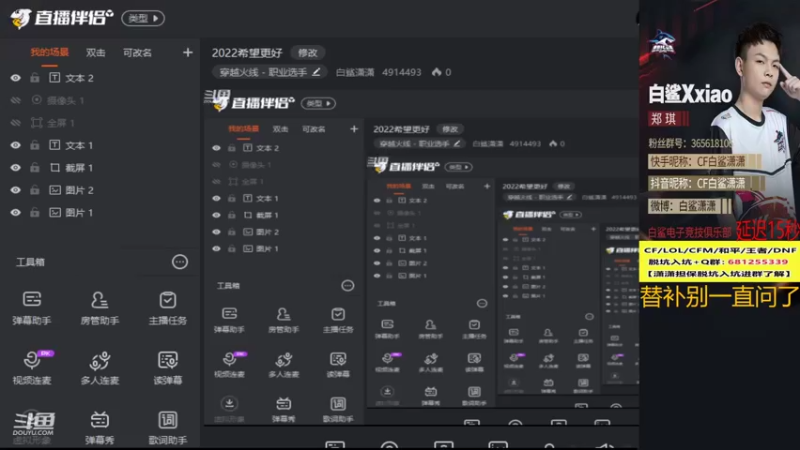Hide the 文本 2 source with its eye
The height and width of the screenshot is (450, 800).
click(x=16, y=78)
